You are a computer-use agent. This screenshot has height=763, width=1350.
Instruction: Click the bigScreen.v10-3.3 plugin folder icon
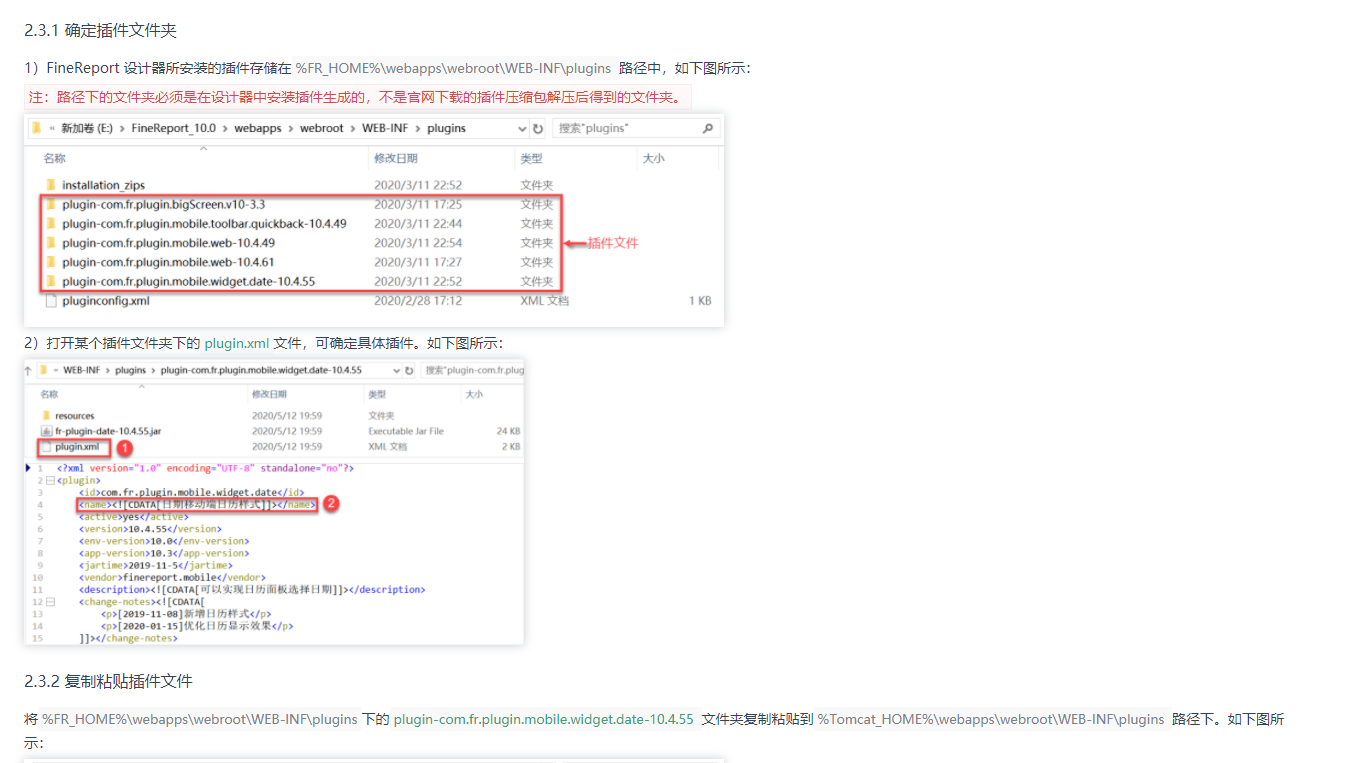[50, 204]
